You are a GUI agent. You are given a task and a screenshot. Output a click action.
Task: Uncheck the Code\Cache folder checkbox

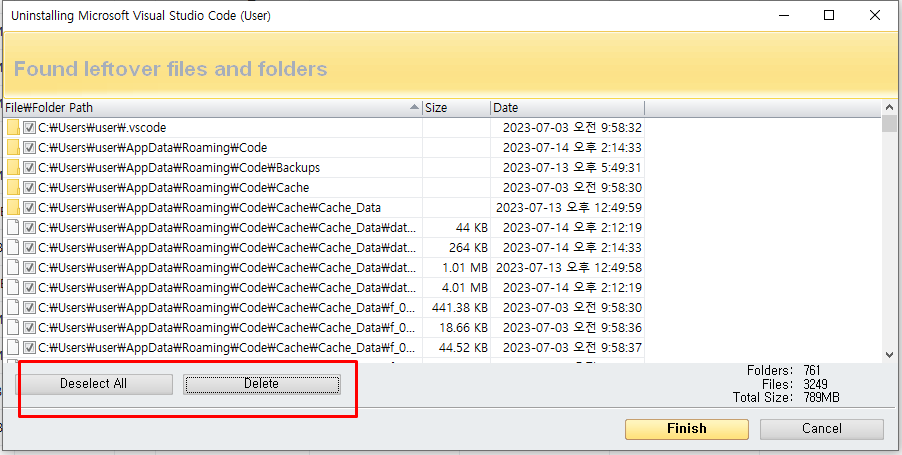(29, 188)
